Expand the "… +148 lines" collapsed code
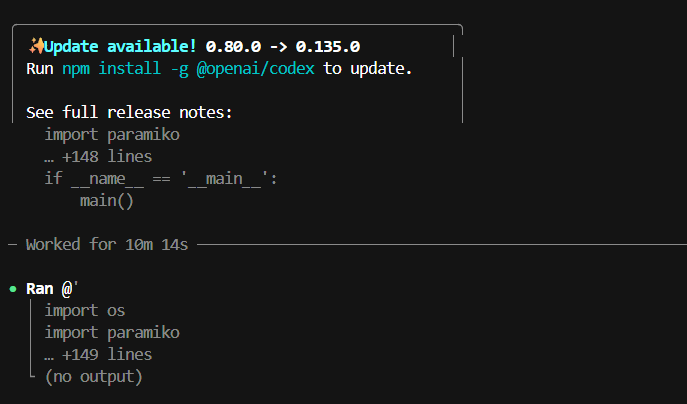 click(98, 156)
